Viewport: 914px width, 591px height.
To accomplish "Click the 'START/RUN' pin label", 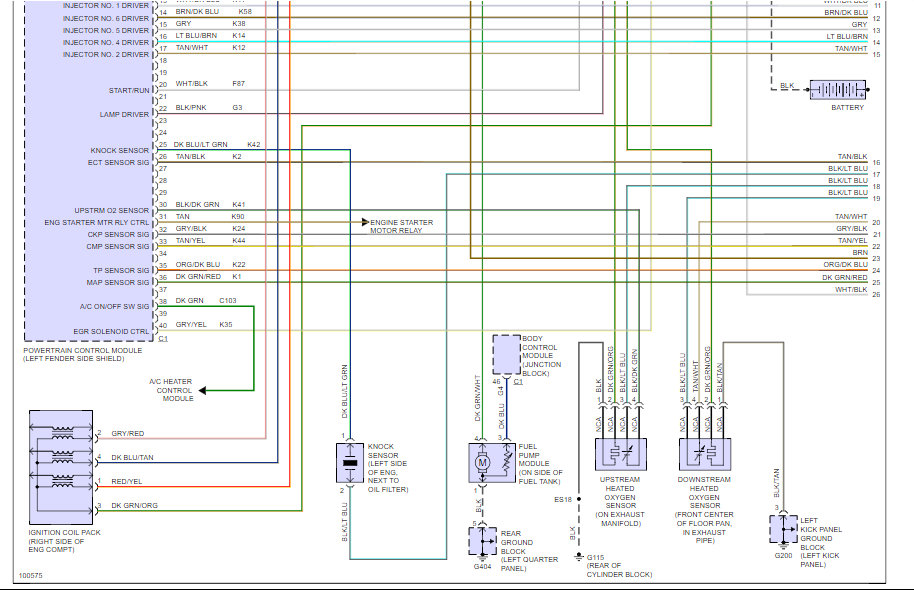I will tap(129, 90).
